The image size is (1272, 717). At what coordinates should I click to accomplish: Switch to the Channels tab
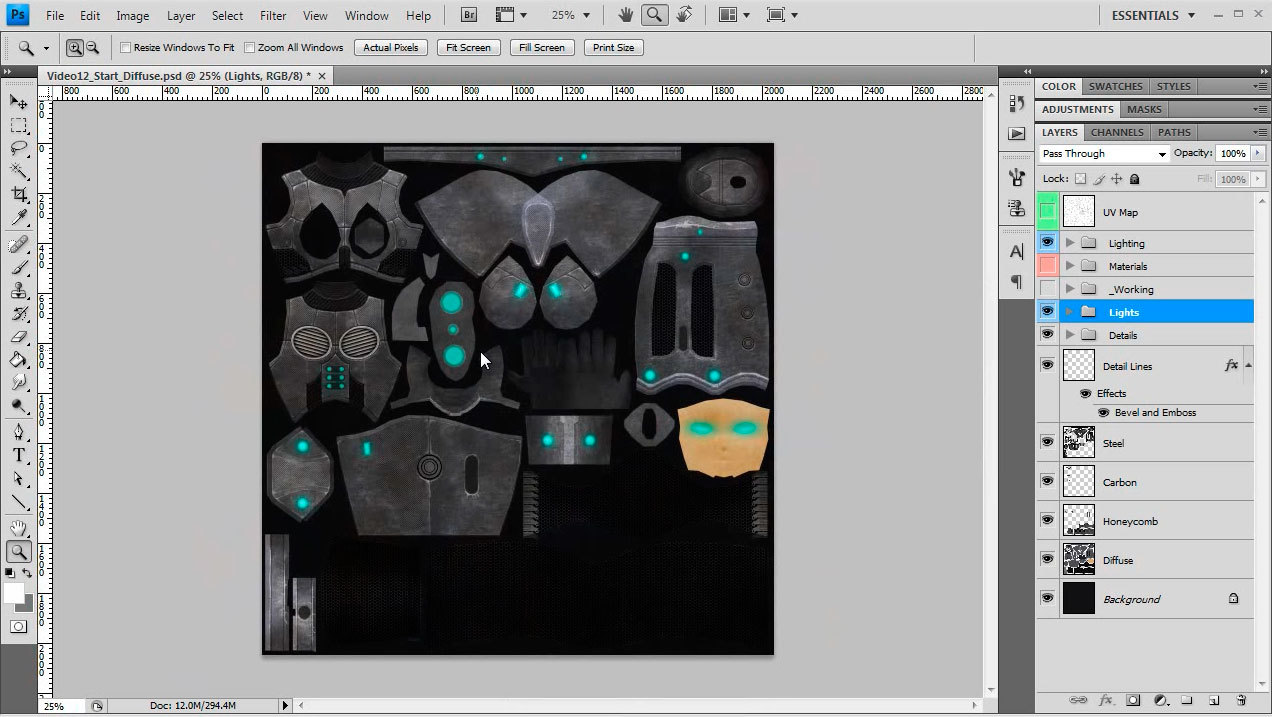click(1116, 132)
